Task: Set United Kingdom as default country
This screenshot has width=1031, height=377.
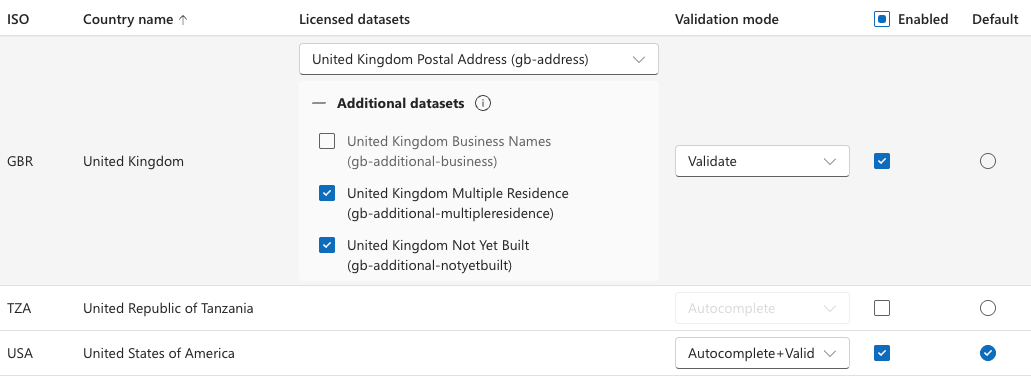Action: [988, 161]
